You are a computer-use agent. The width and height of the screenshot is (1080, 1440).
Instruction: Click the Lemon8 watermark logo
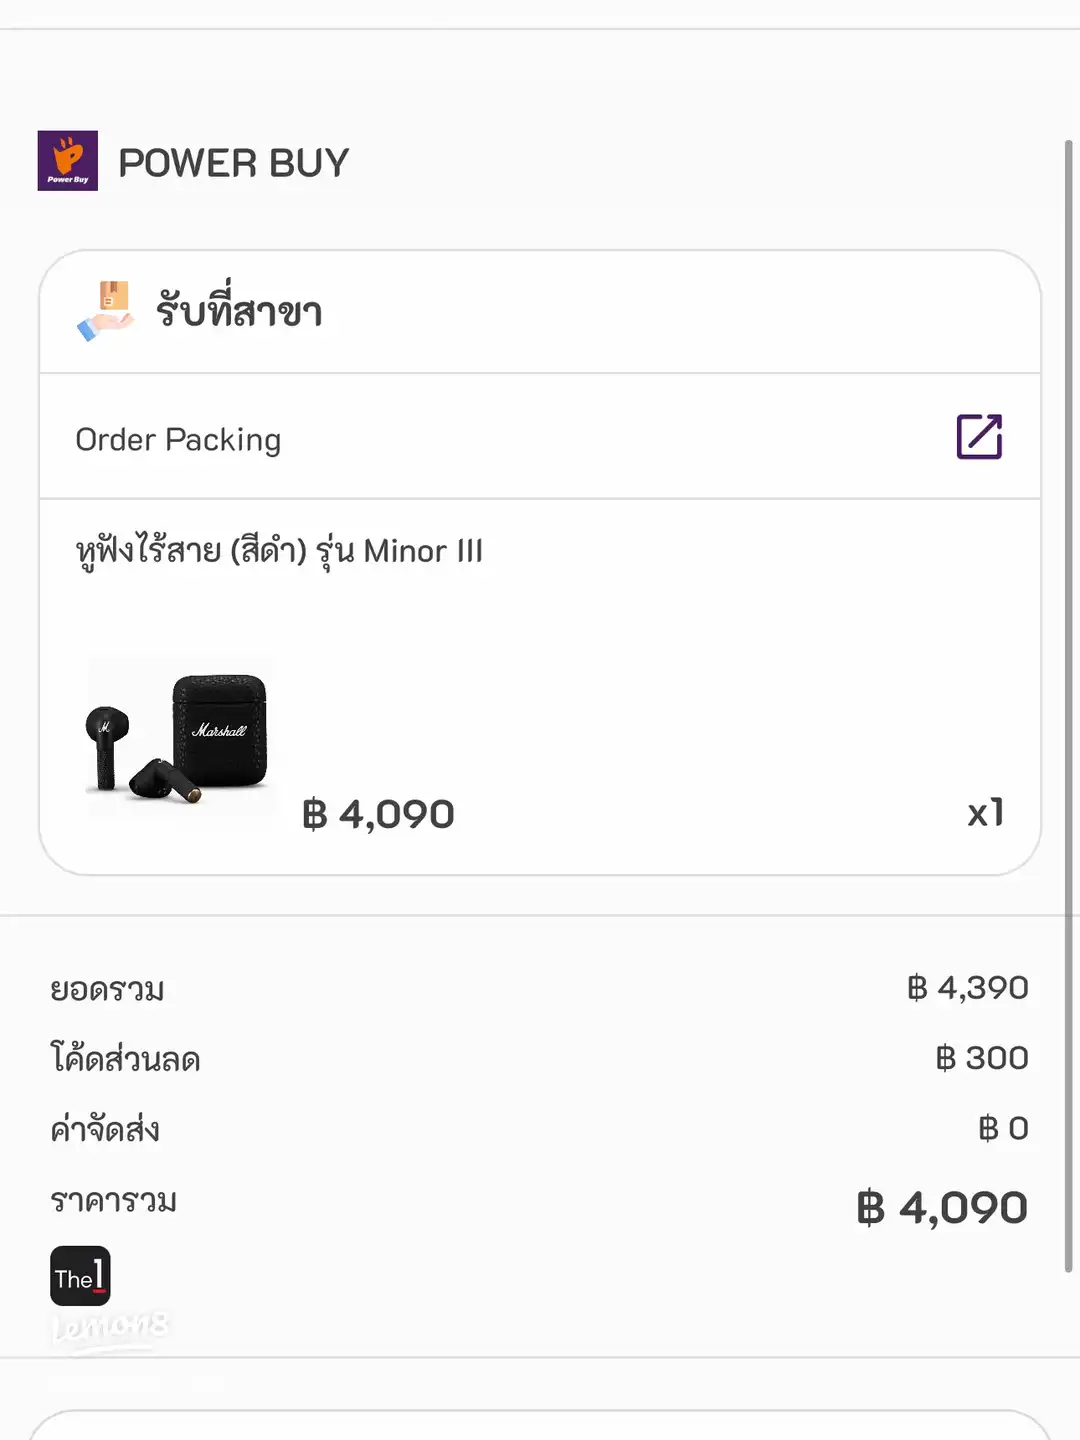[110, 1329]
